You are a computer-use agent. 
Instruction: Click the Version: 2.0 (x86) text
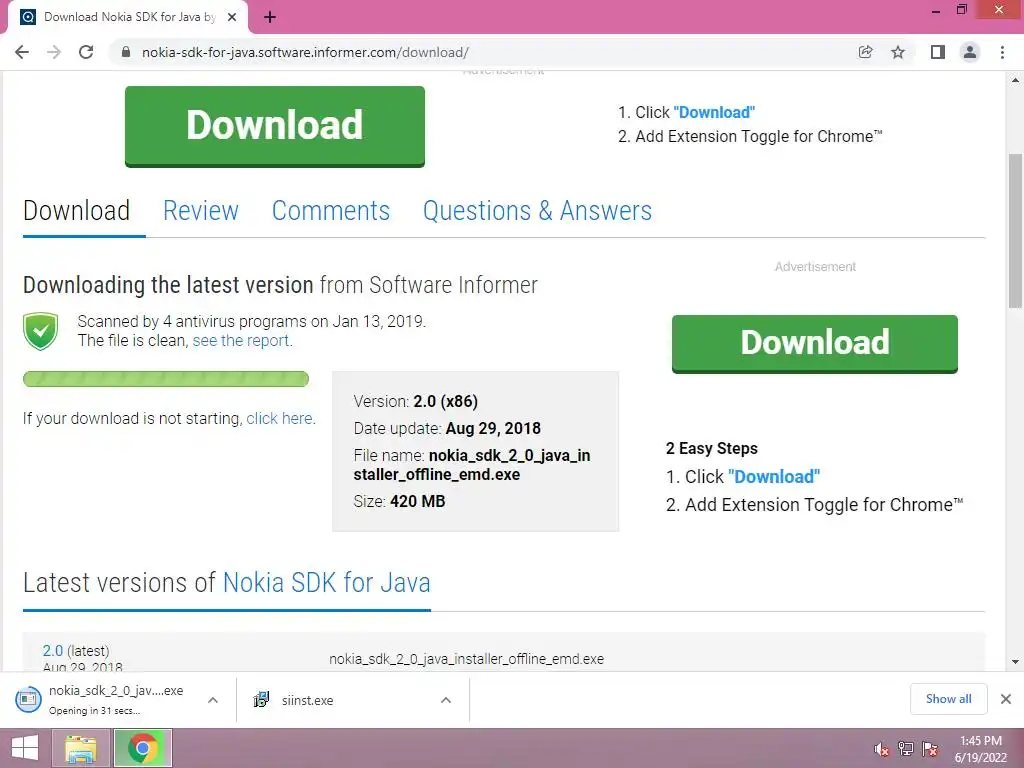[415, 401]
